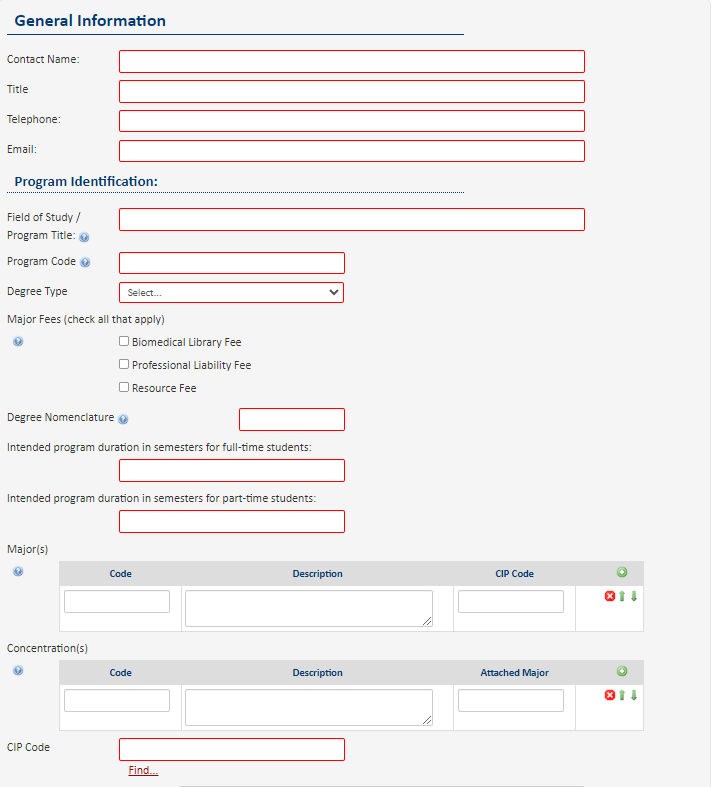Focus the Program Code input field

point(232,263)
